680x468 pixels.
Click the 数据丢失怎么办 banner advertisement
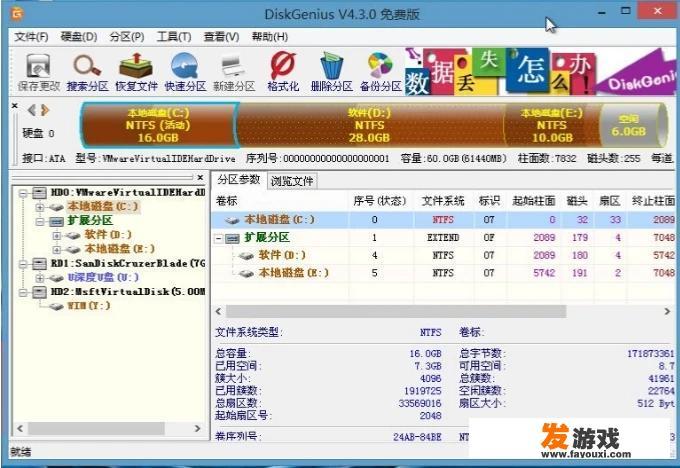click(x=540, y=72)
